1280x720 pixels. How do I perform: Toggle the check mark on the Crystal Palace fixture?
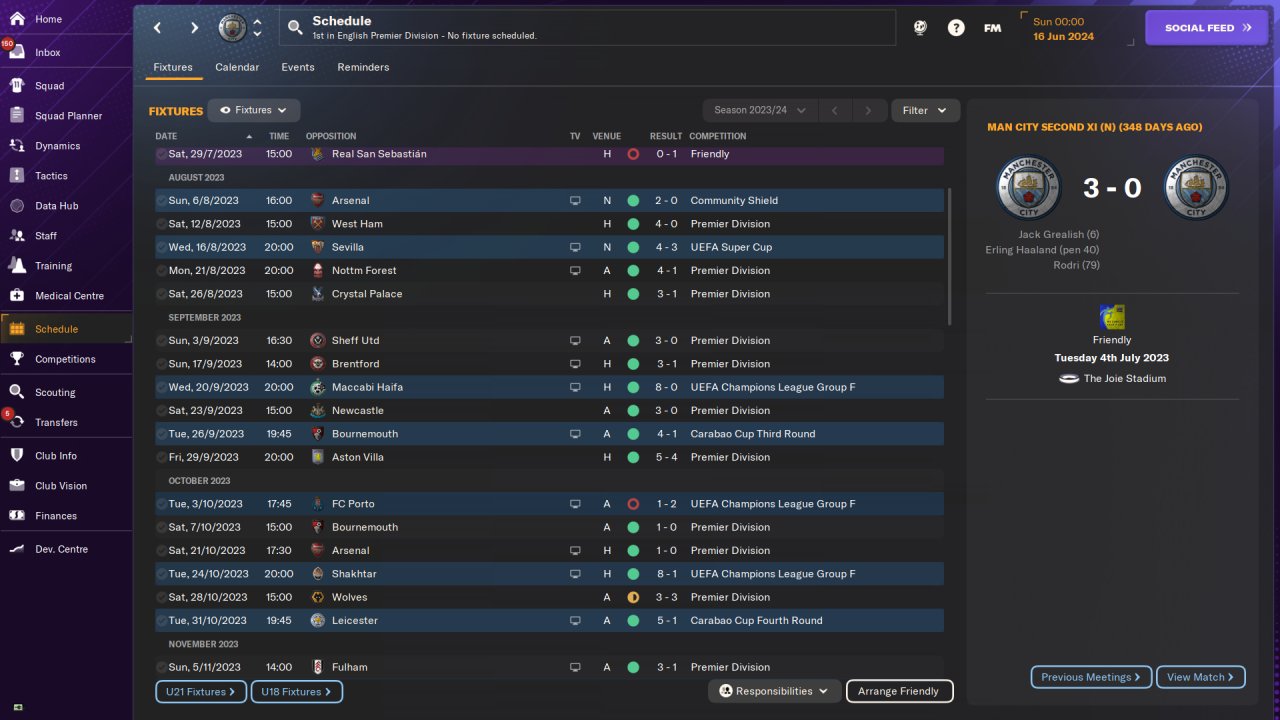[x=162, y=294]
